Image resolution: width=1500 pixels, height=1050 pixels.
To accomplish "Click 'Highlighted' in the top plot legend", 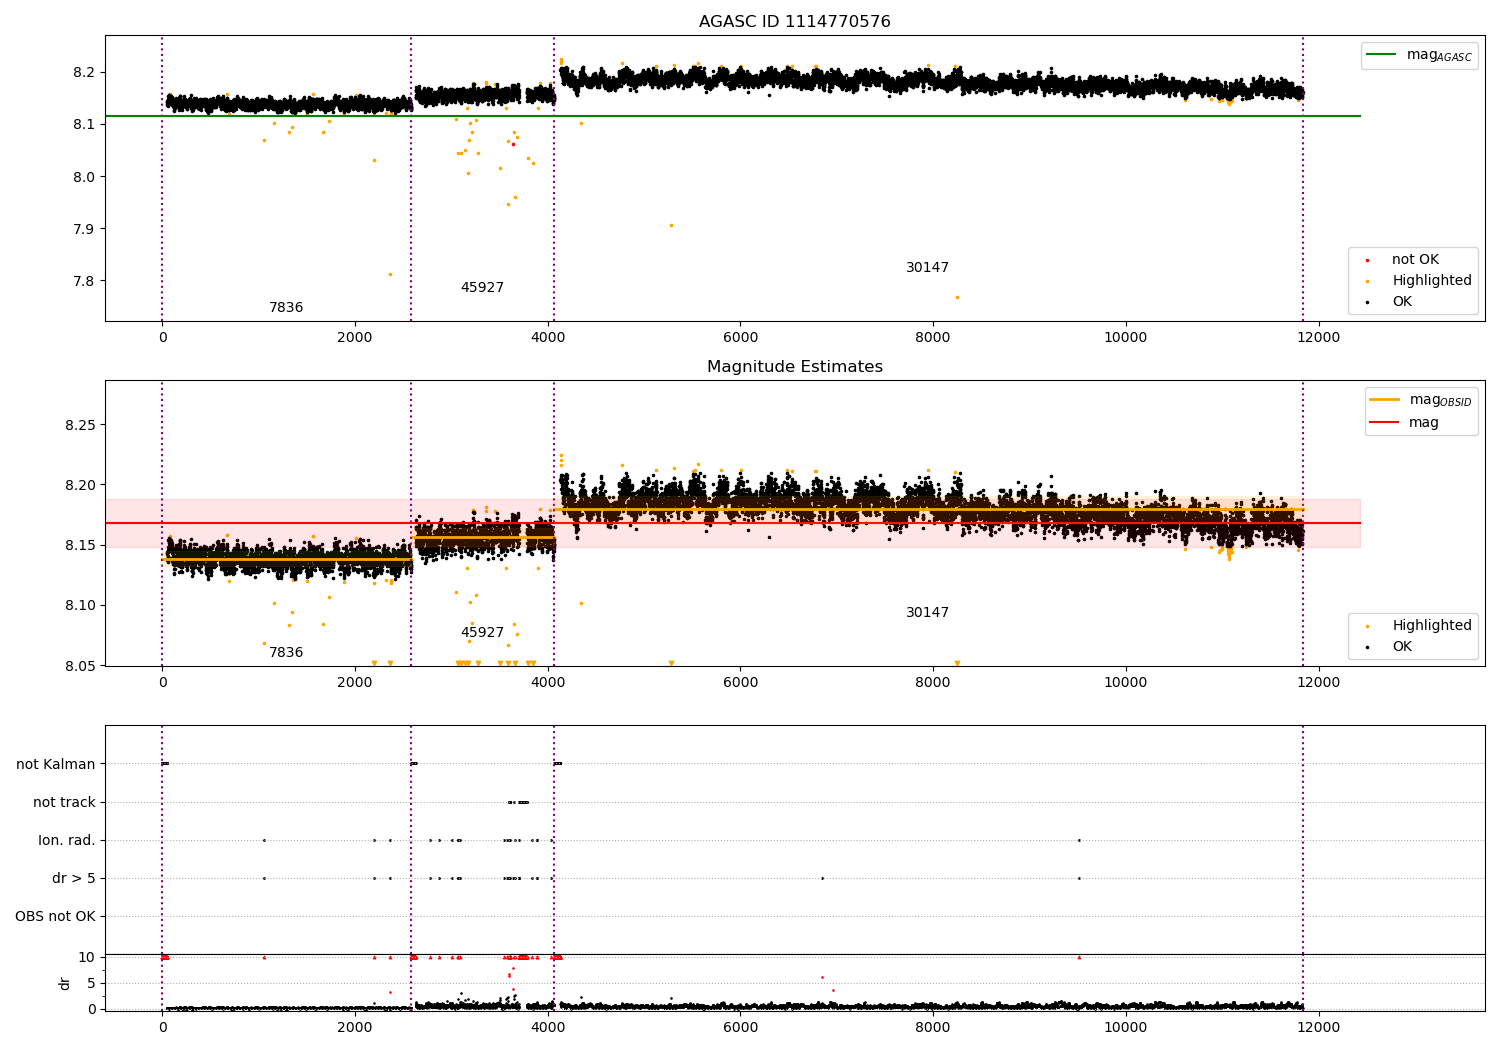I will (x=1432, y=281).
